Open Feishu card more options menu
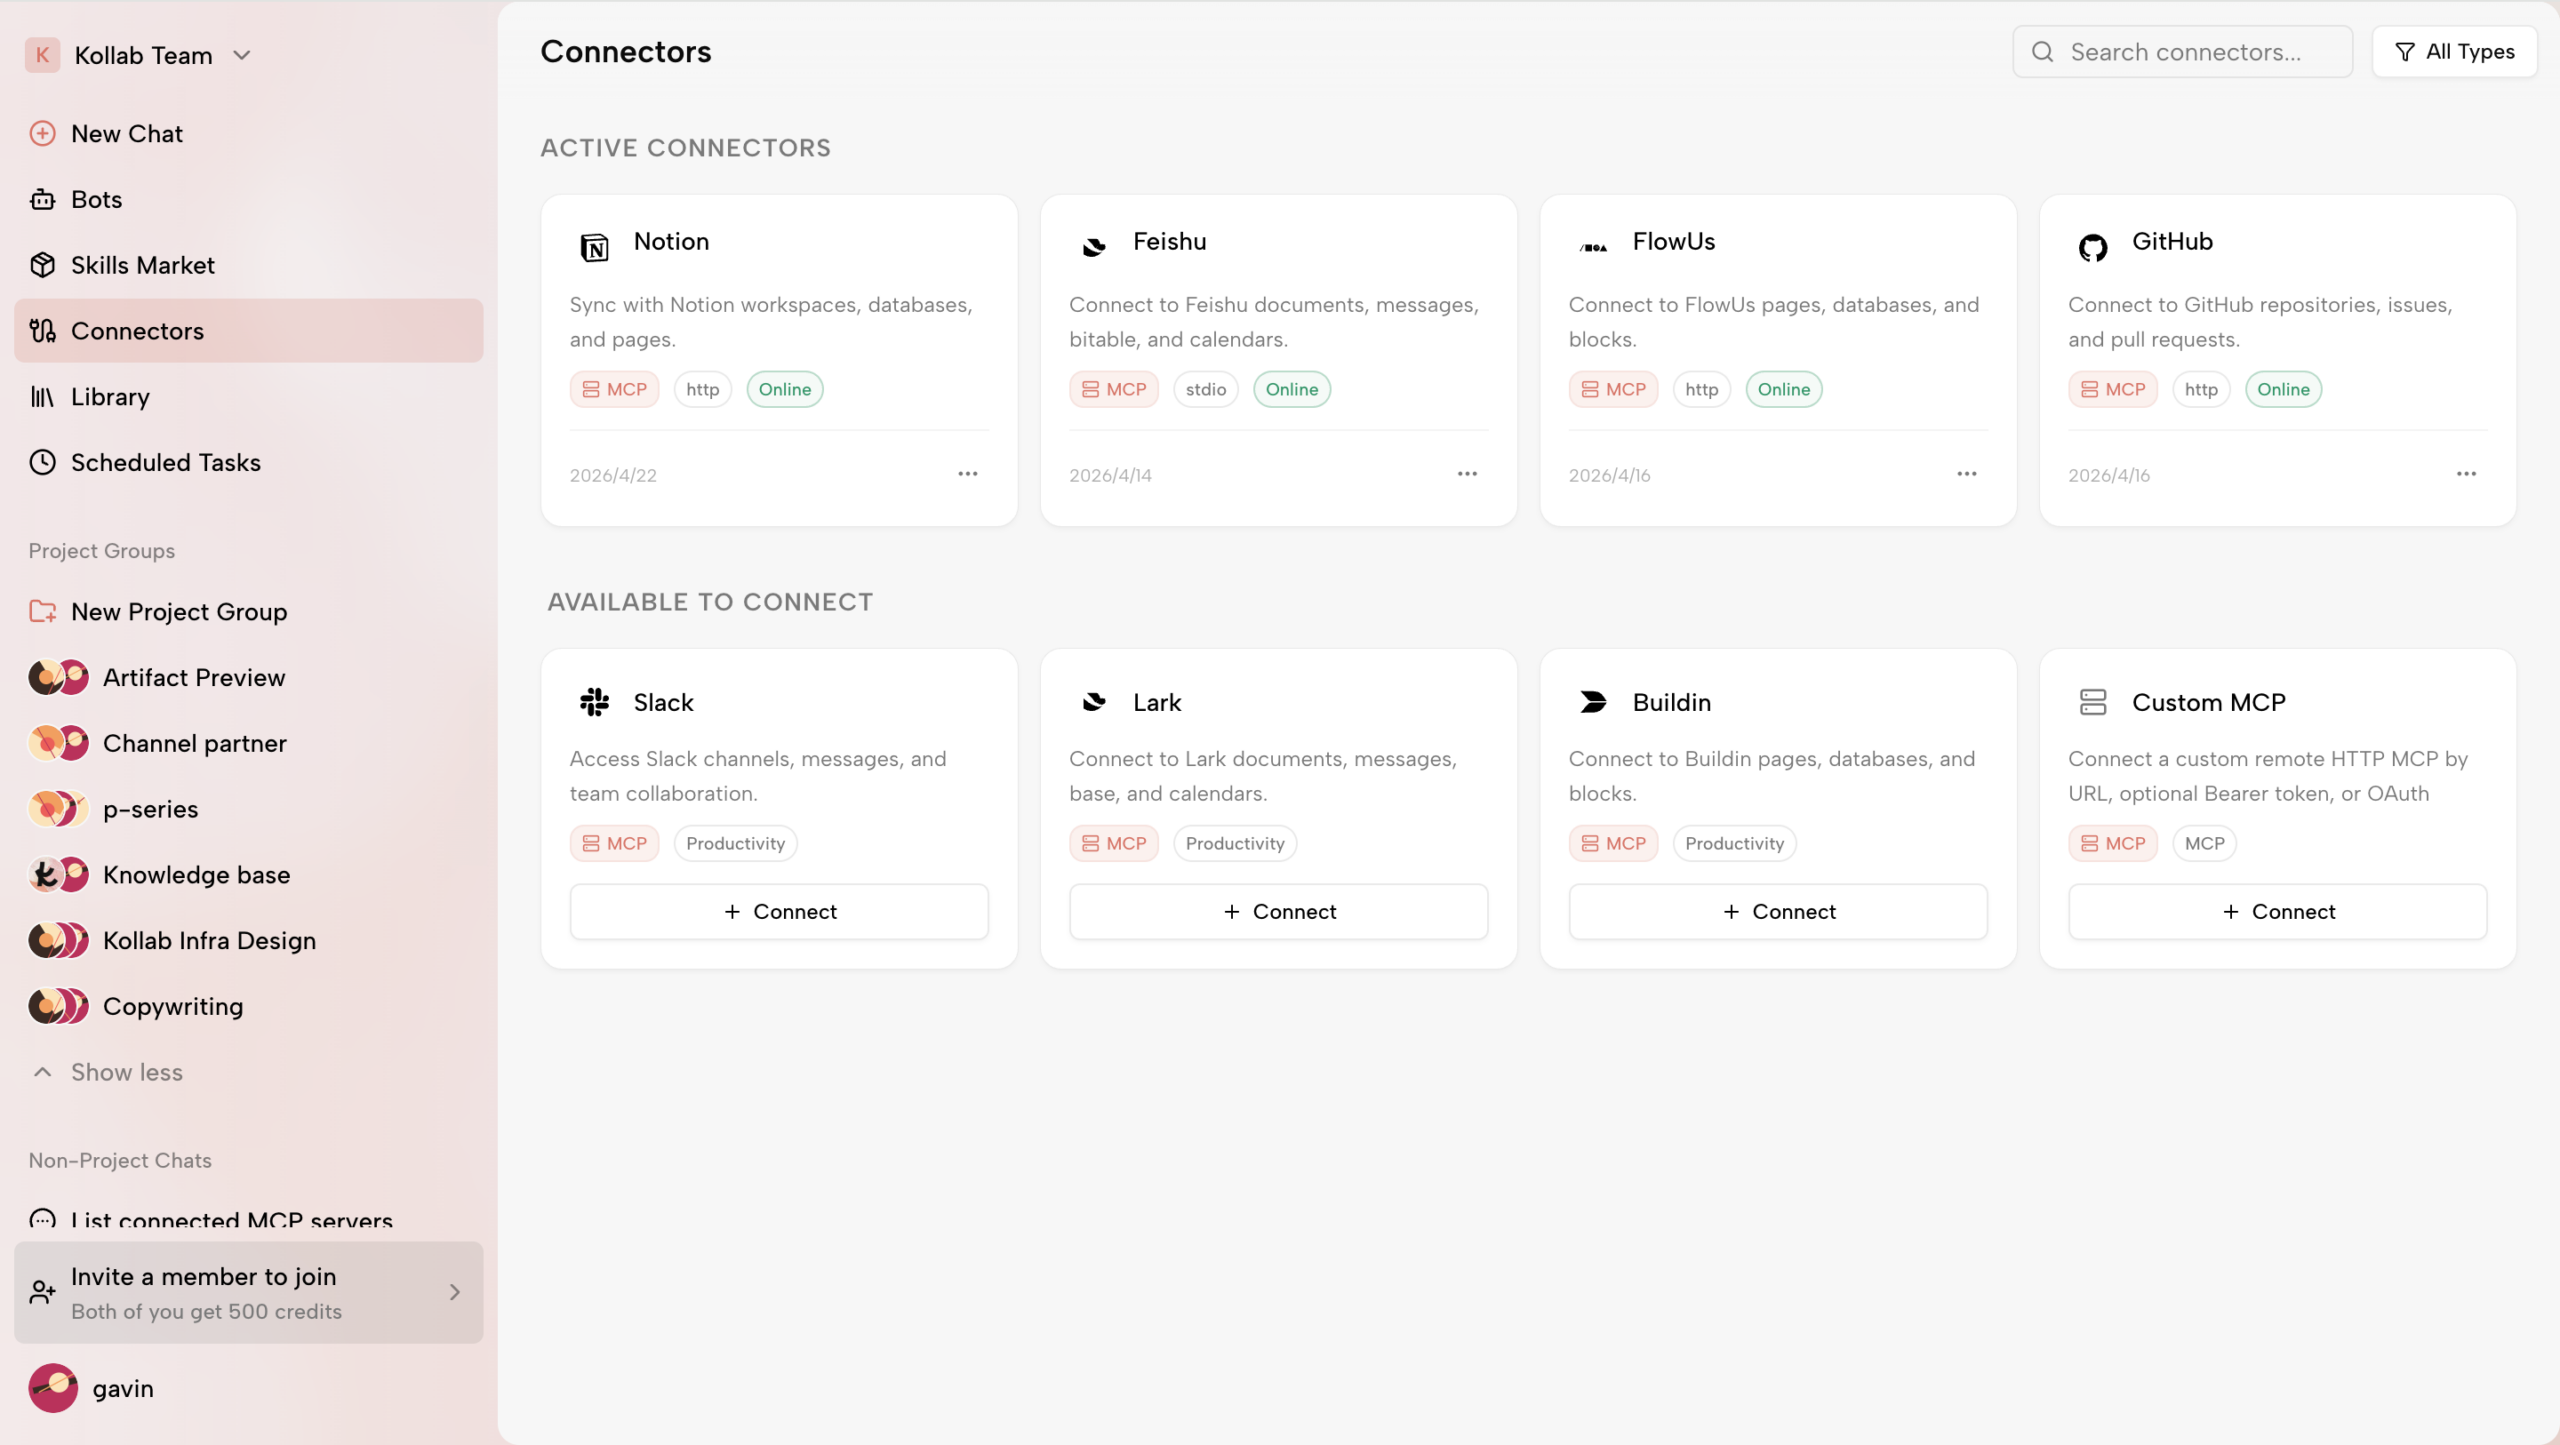This screenshot has width=2560, height=1445. tap(1467, 474)
